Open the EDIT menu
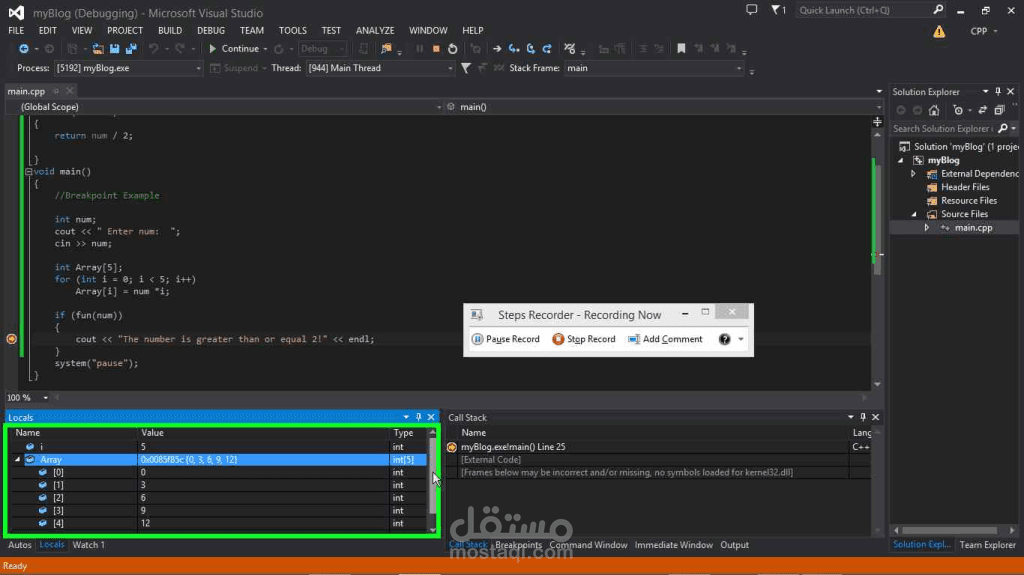Viewport: 1024px width, 575px height. point(48,31)
